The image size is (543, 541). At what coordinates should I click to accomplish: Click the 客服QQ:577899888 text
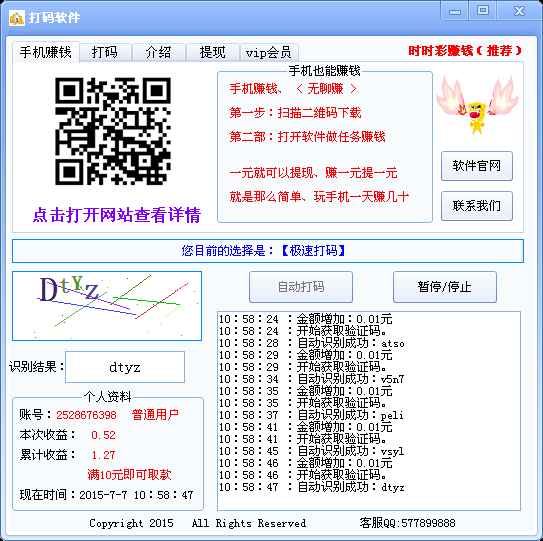pos(407,523)
